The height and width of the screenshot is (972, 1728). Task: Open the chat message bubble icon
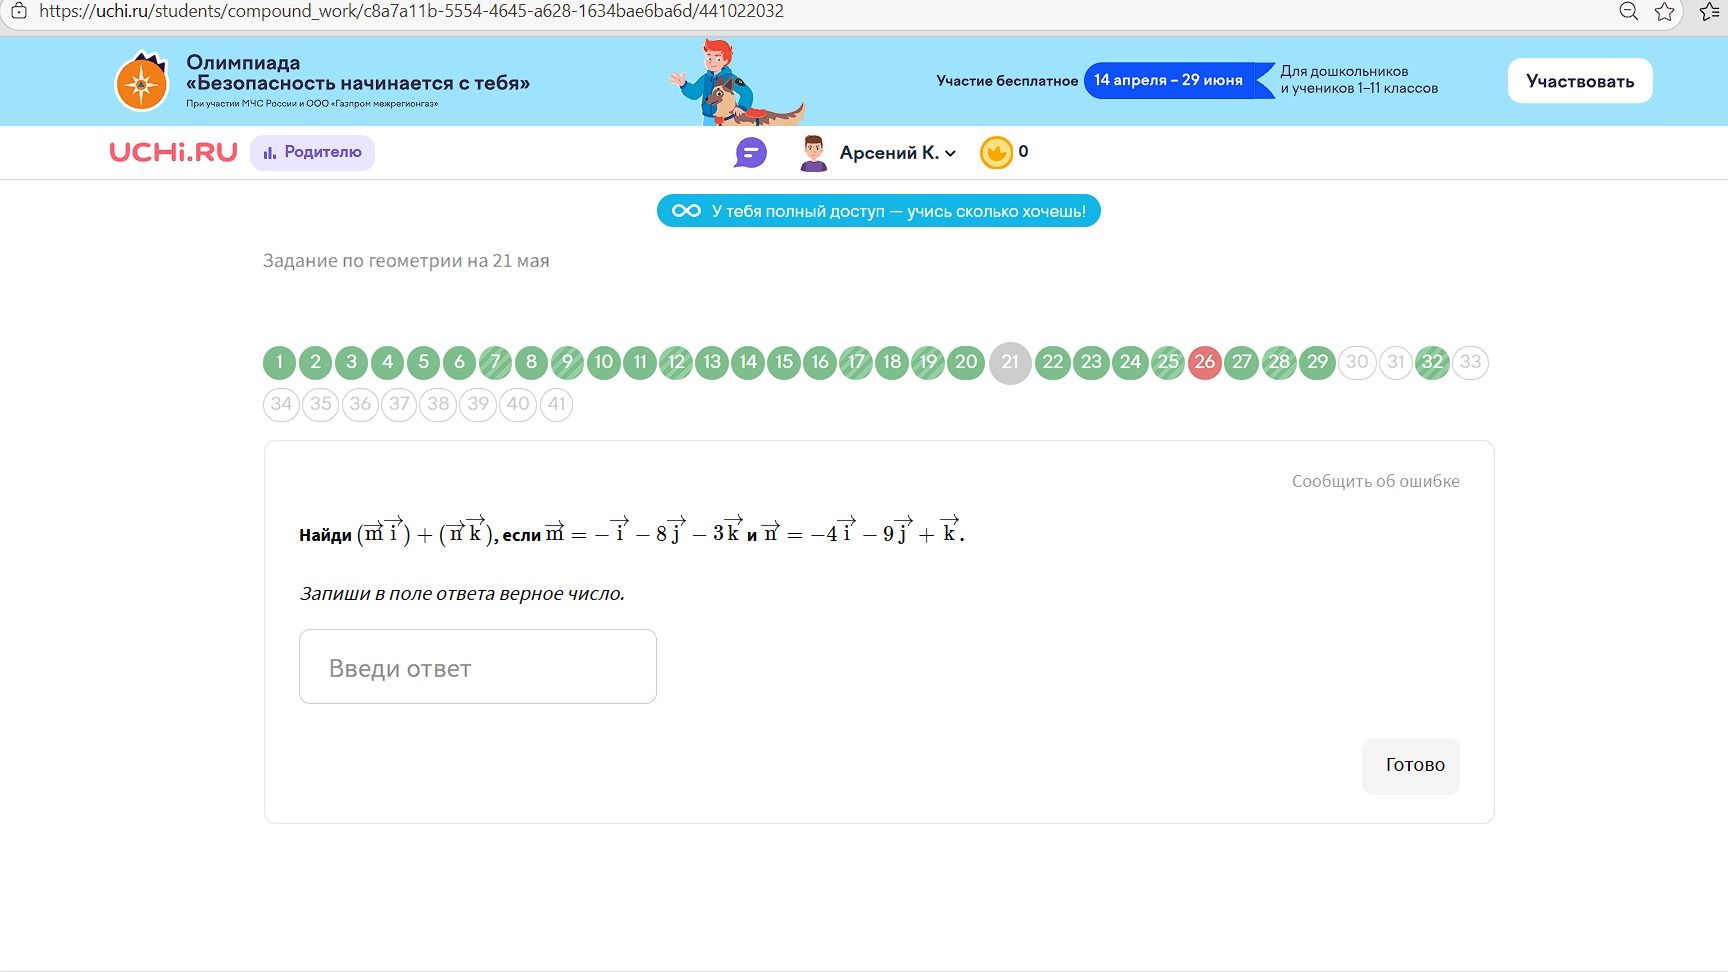[x=750, y=153]
